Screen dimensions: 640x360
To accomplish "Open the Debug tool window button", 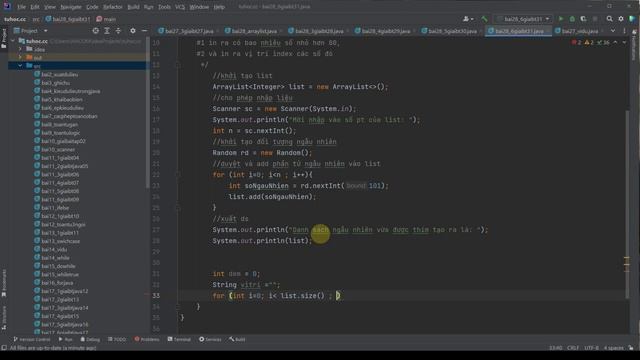I will click(90, 339).
